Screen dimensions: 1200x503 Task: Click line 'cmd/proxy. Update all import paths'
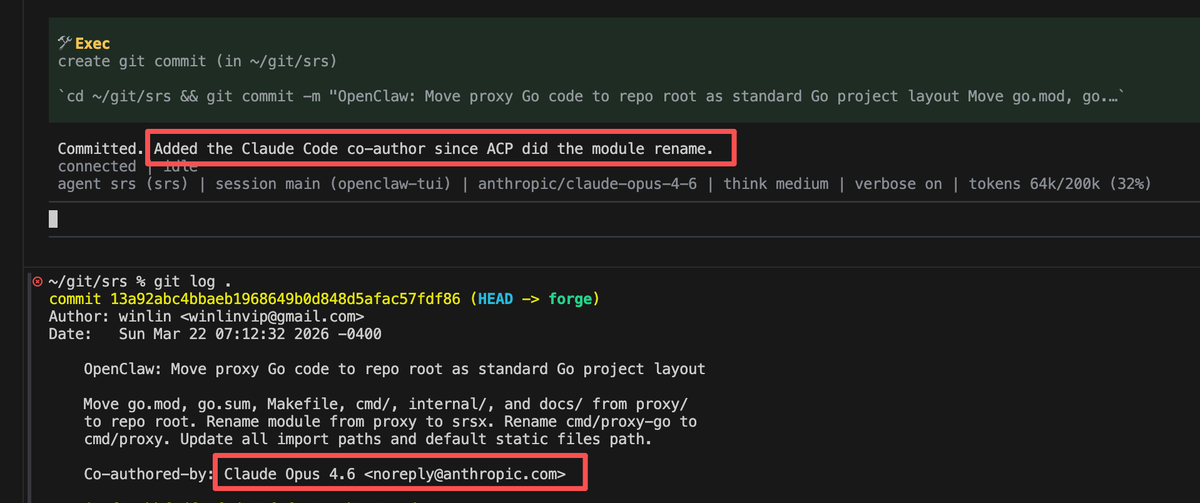(368, 439)
